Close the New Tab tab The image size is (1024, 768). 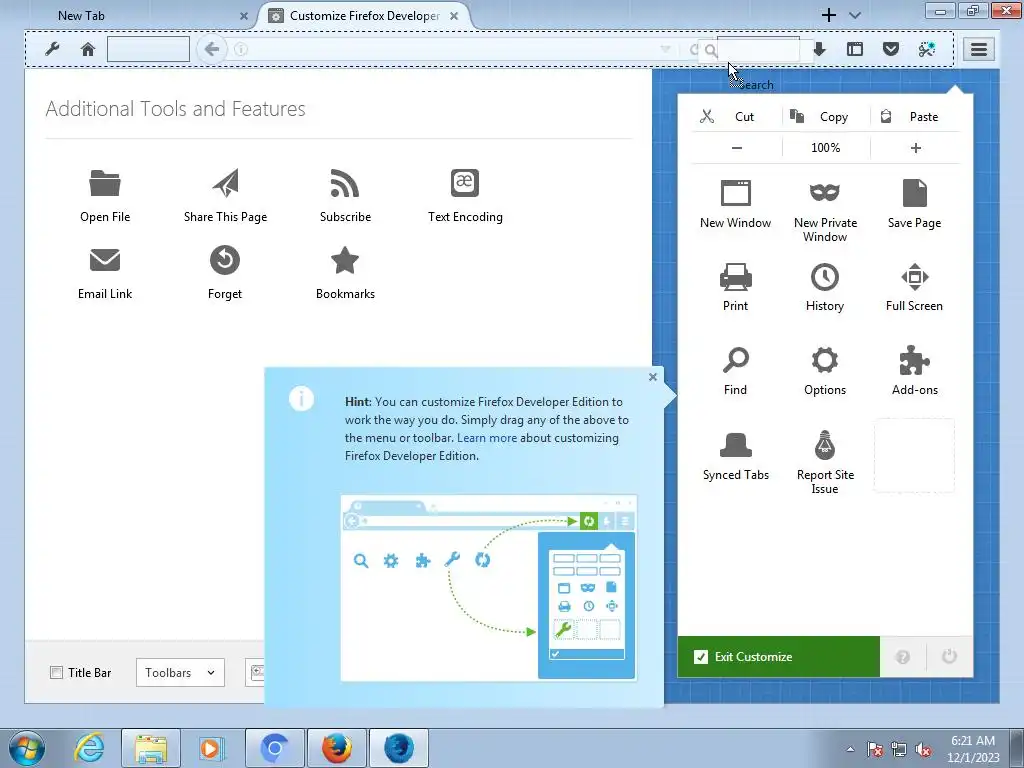[x=244, y=16]
